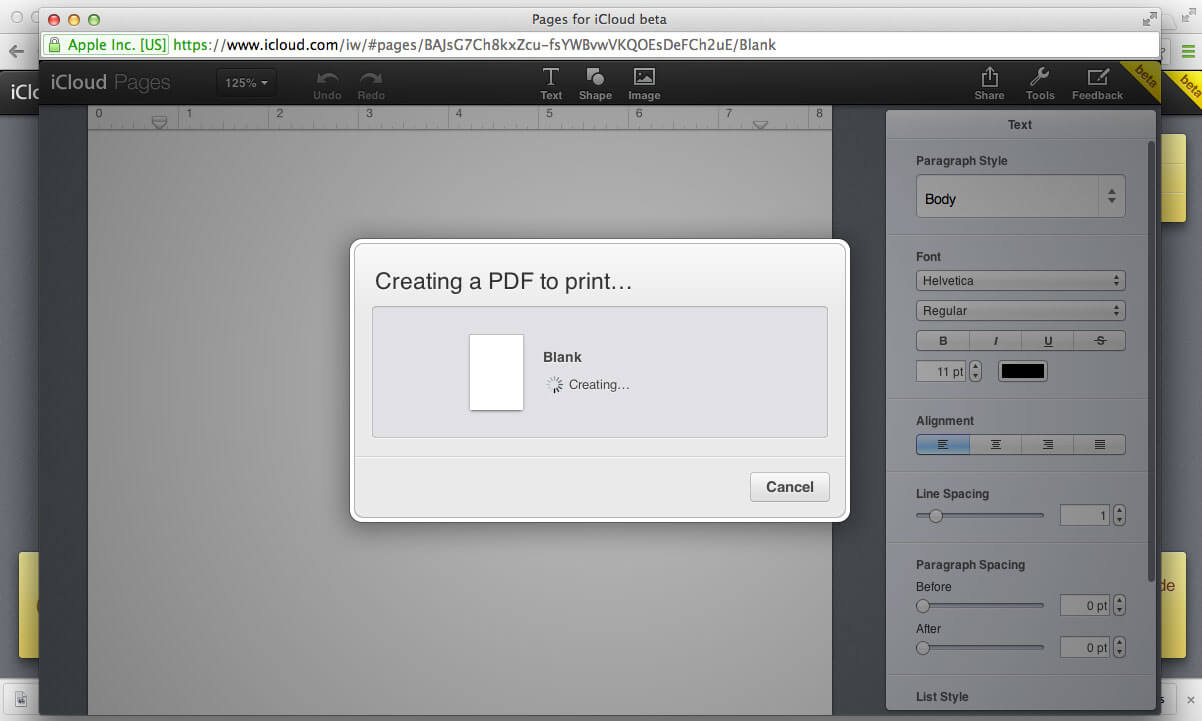Select center text alignment
Viewport: 1202px width, 721px height.
point(996,444)
